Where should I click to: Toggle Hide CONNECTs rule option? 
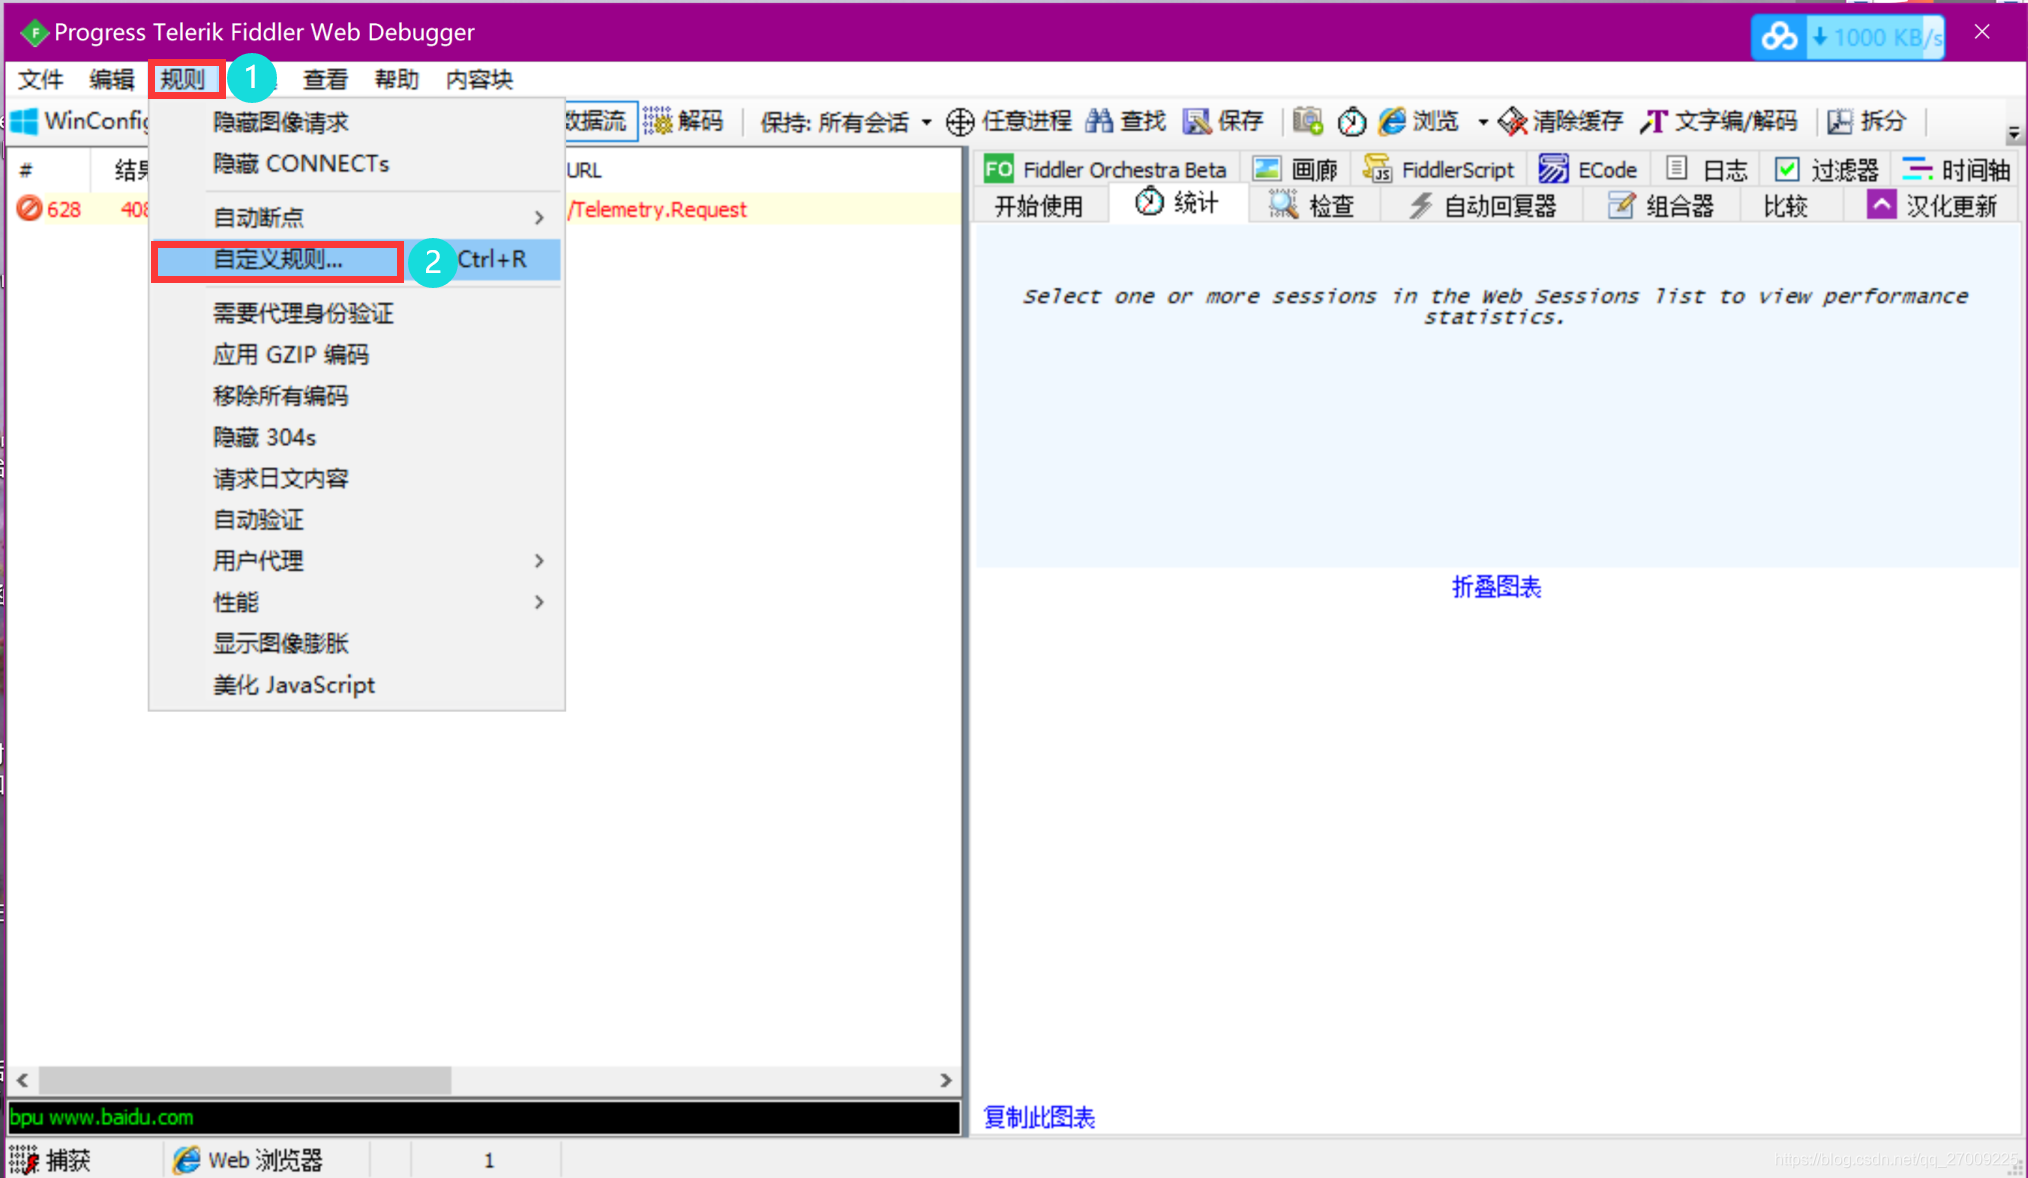coord(301,163)
